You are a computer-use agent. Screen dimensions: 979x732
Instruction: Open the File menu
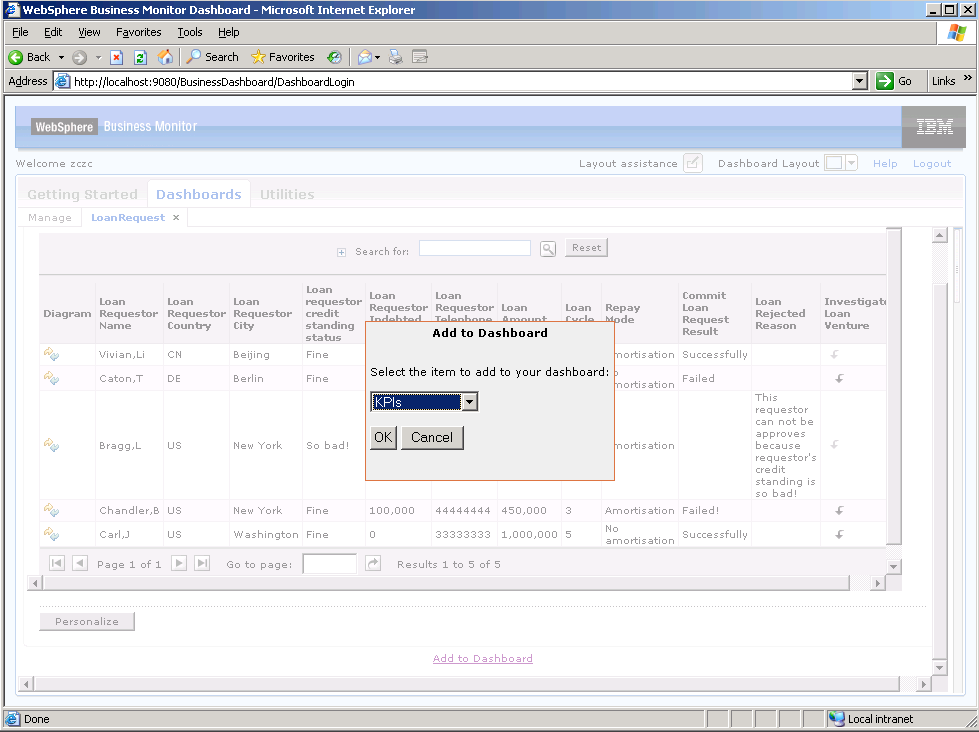tap(20, 32)
